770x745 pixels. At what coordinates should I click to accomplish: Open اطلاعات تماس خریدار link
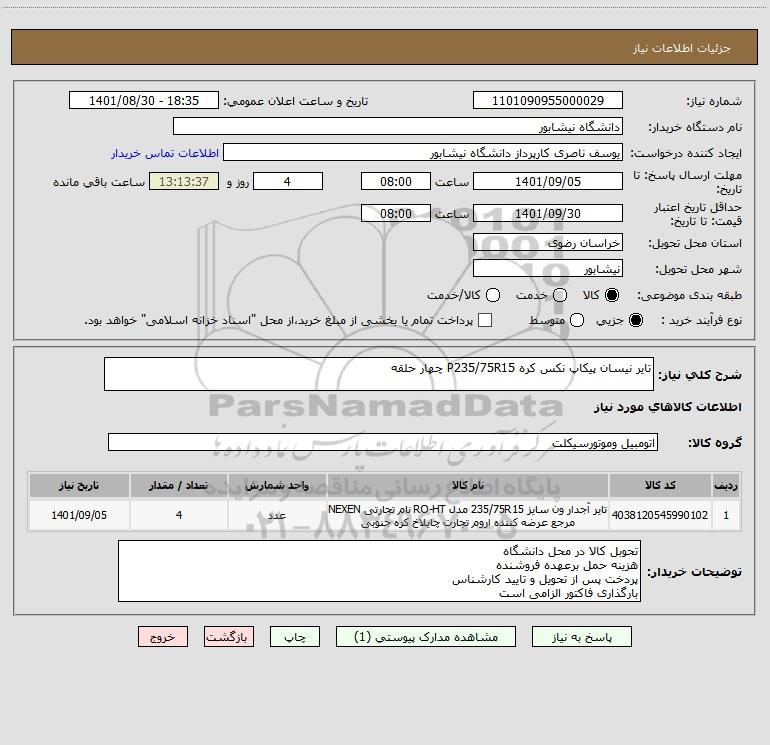click(165, 153)
